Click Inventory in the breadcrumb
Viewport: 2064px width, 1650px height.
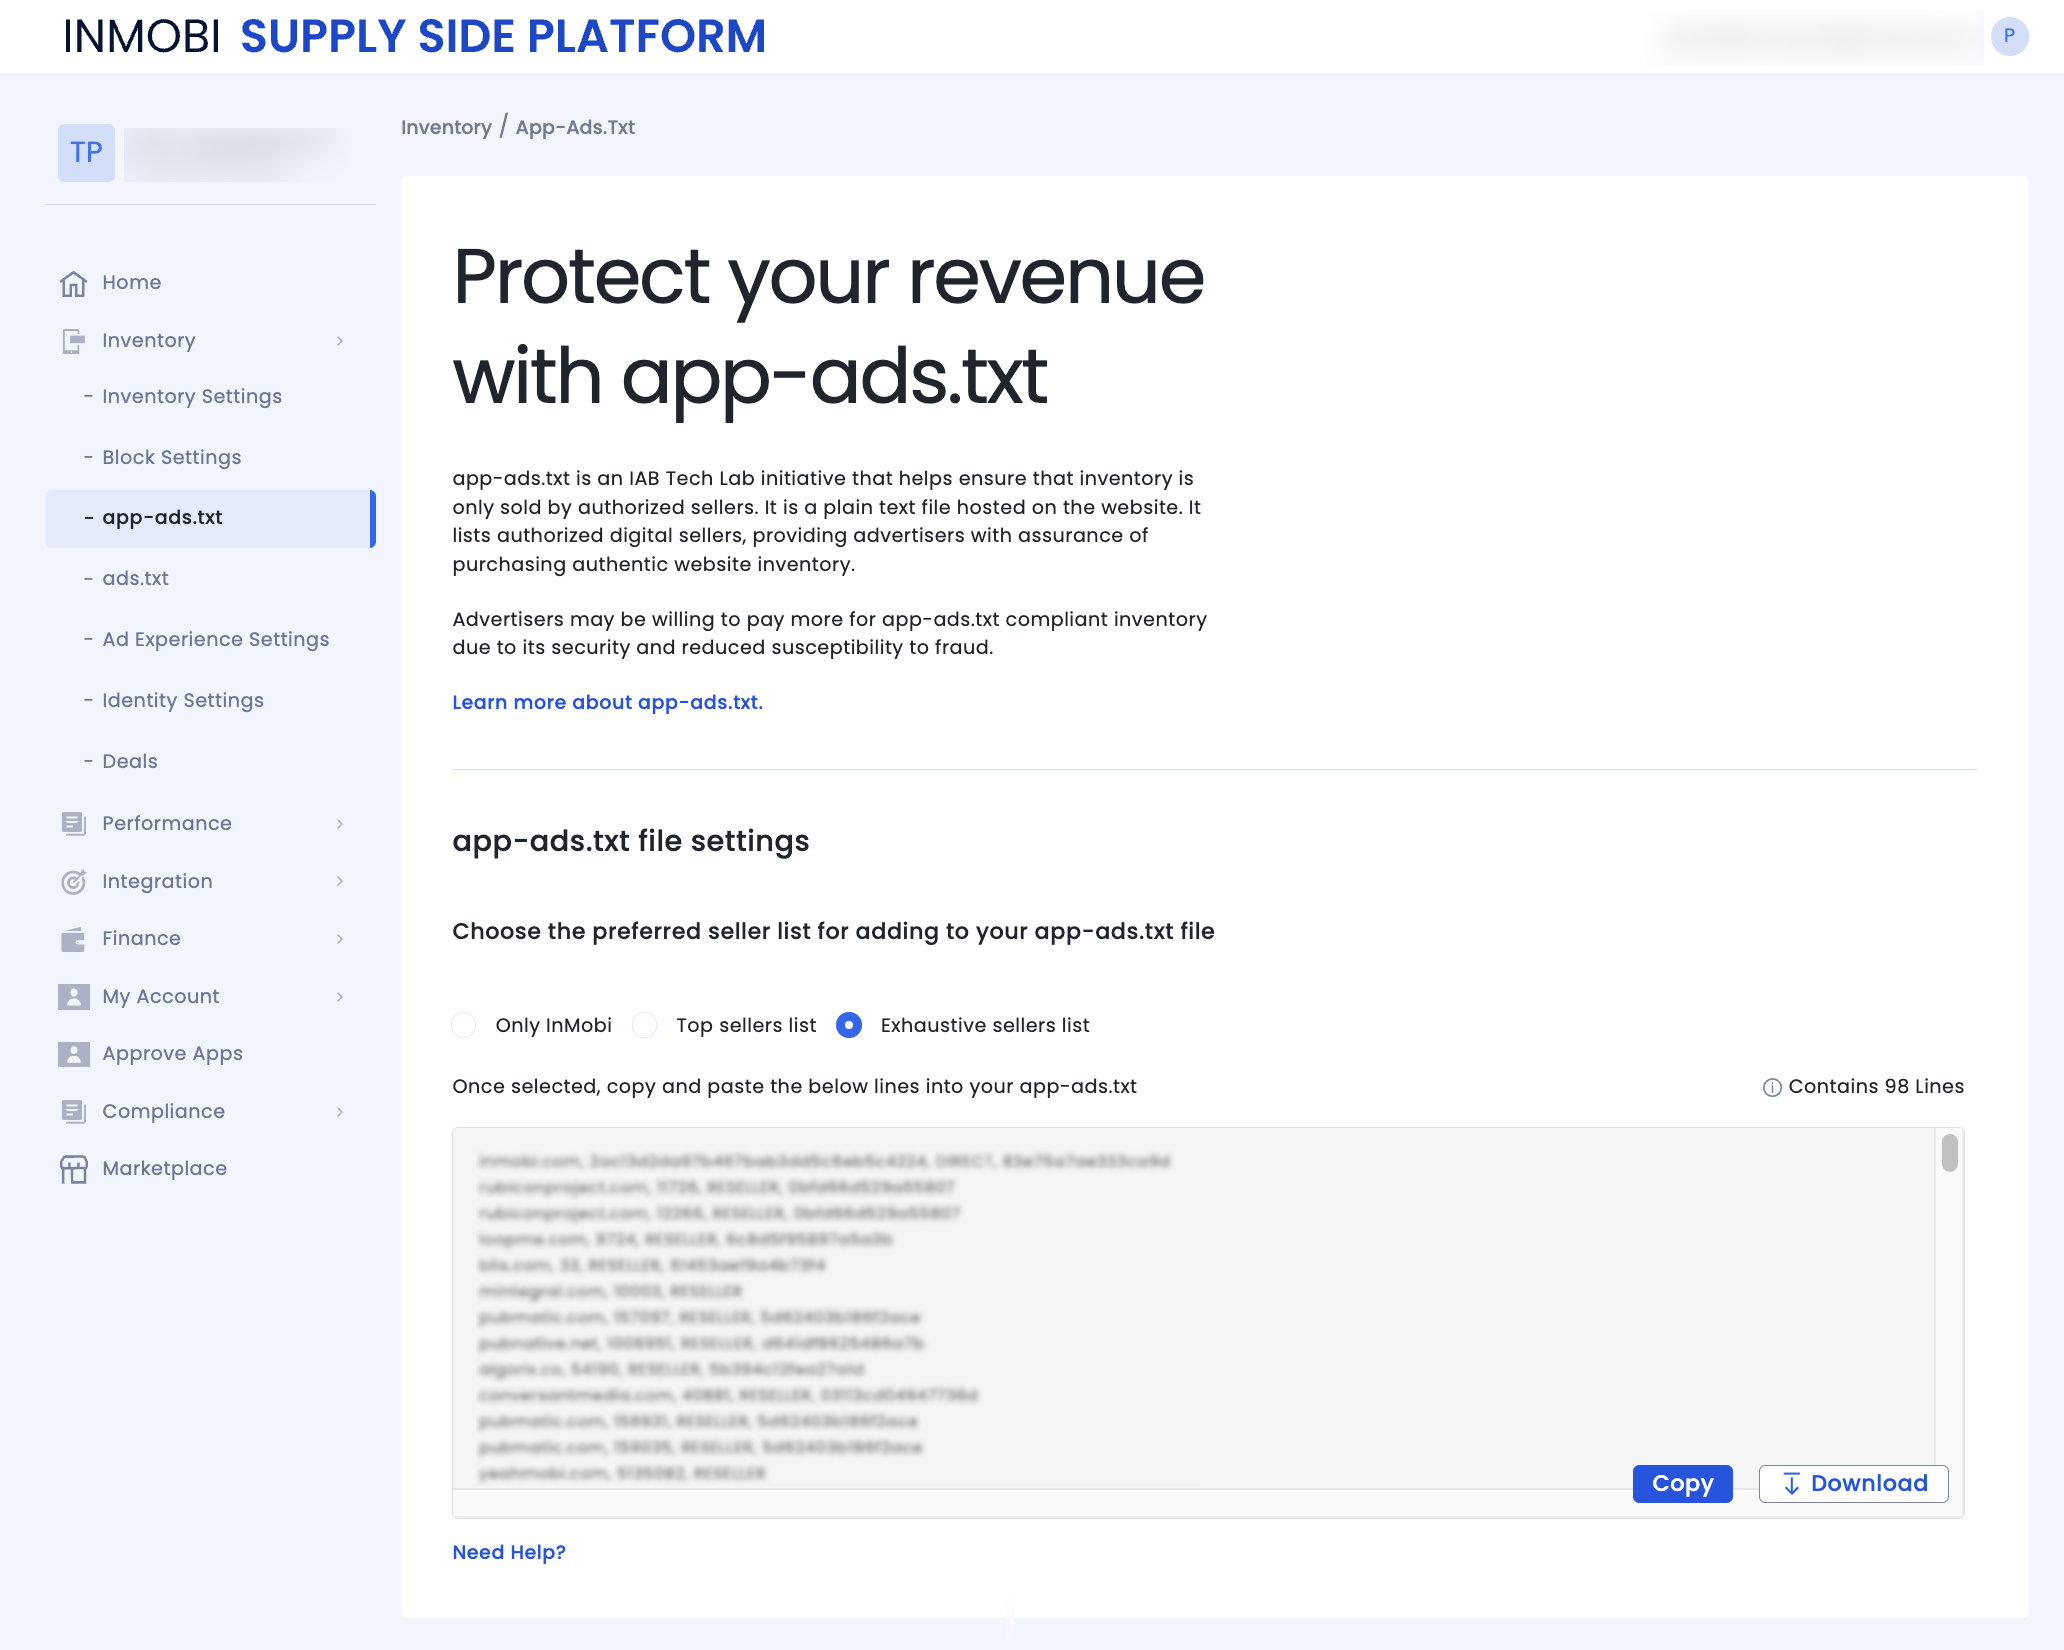(446, 128)
